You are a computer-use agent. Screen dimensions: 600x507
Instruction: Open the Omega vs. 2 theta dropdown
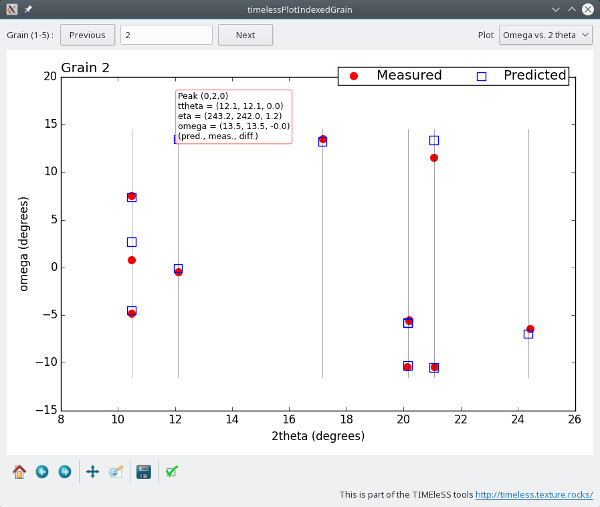[546, 35]
